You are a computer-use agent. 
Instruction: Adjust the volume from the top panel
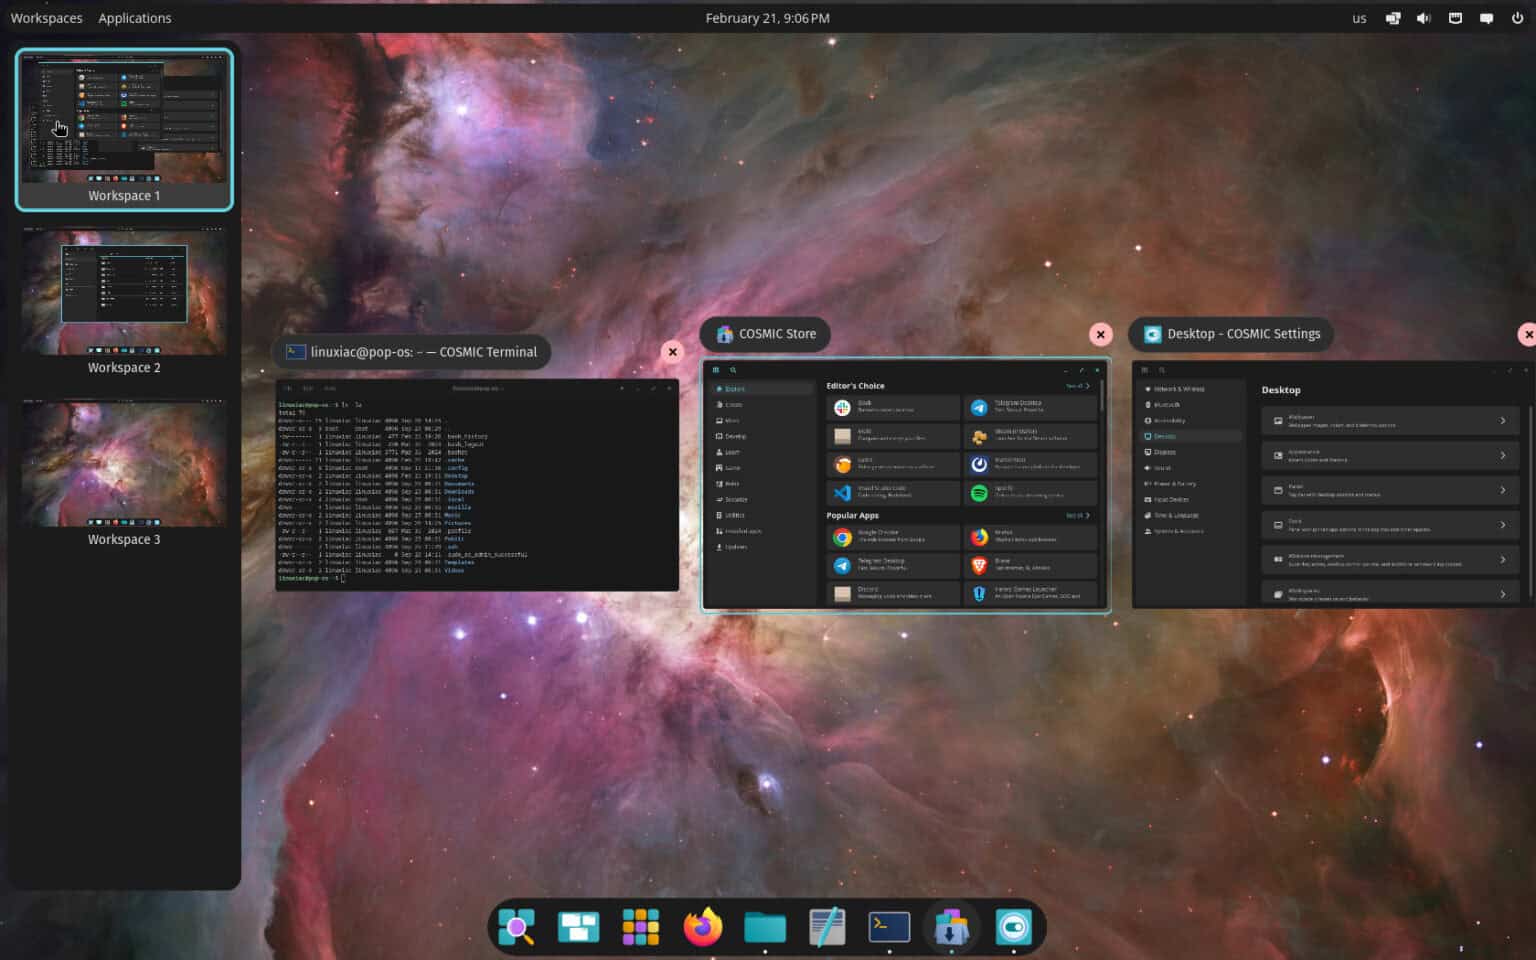tap(1423, 17)
